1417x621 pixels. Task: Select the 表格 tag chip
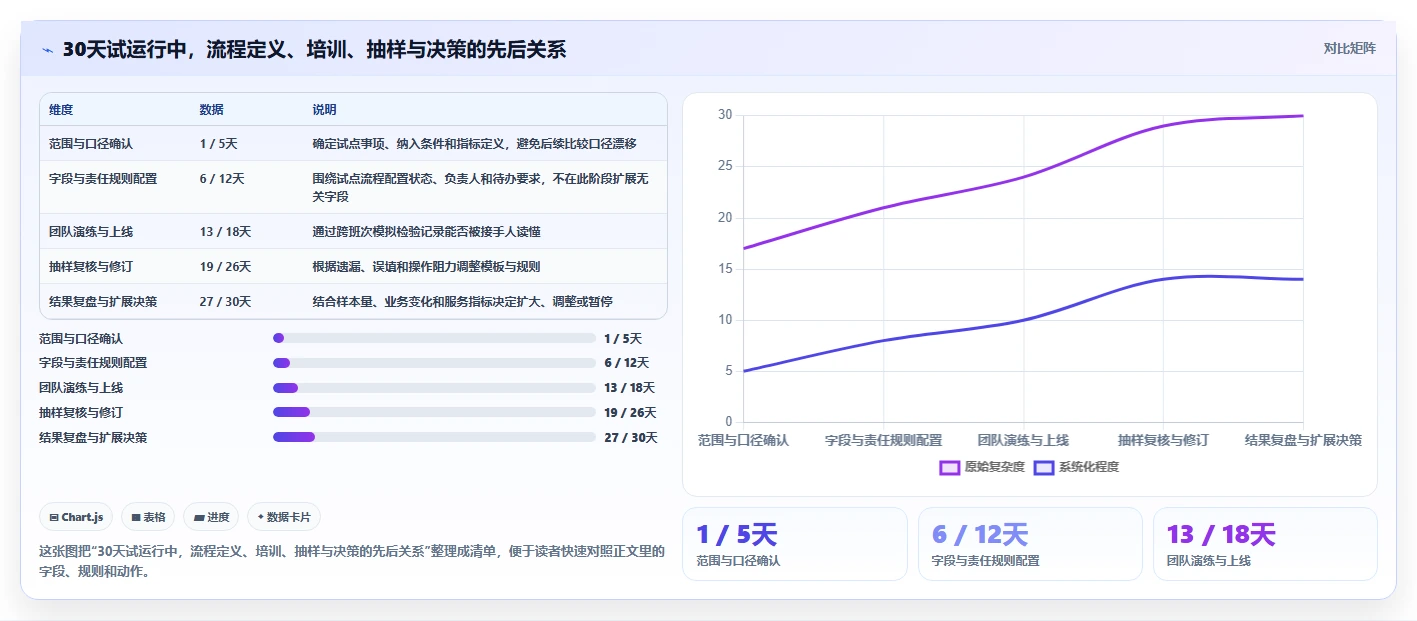148,517
